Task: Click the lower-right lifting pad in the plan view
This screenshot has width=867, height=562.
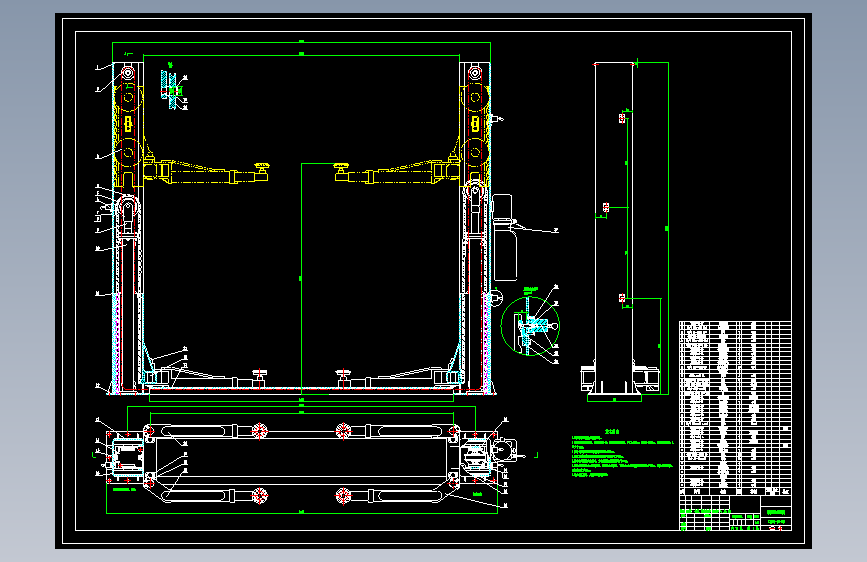Action: point(343,496)
